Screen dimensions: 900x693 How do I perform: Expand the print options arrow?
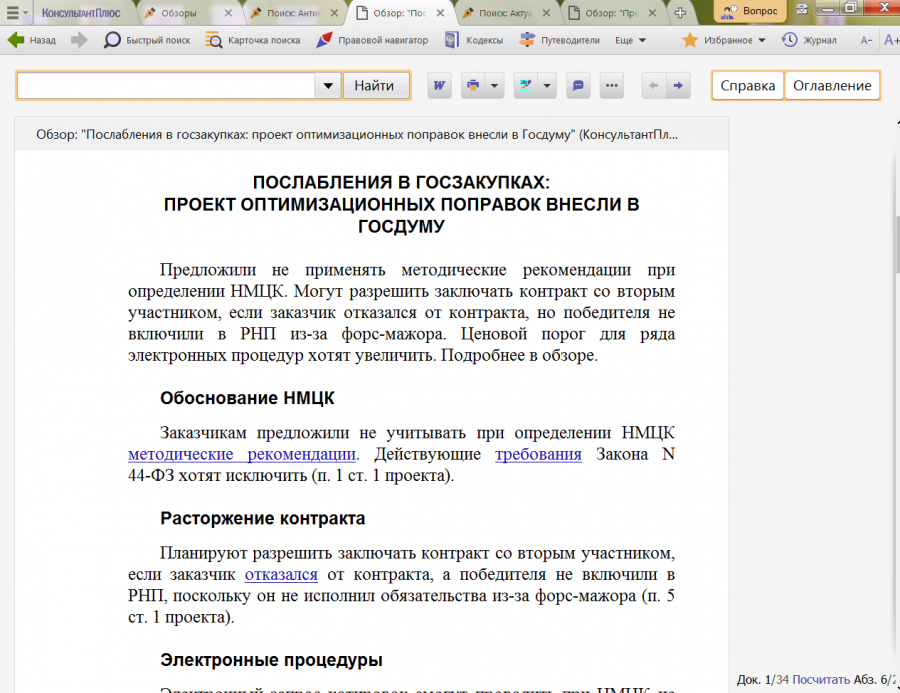click(x=495, y=86)
